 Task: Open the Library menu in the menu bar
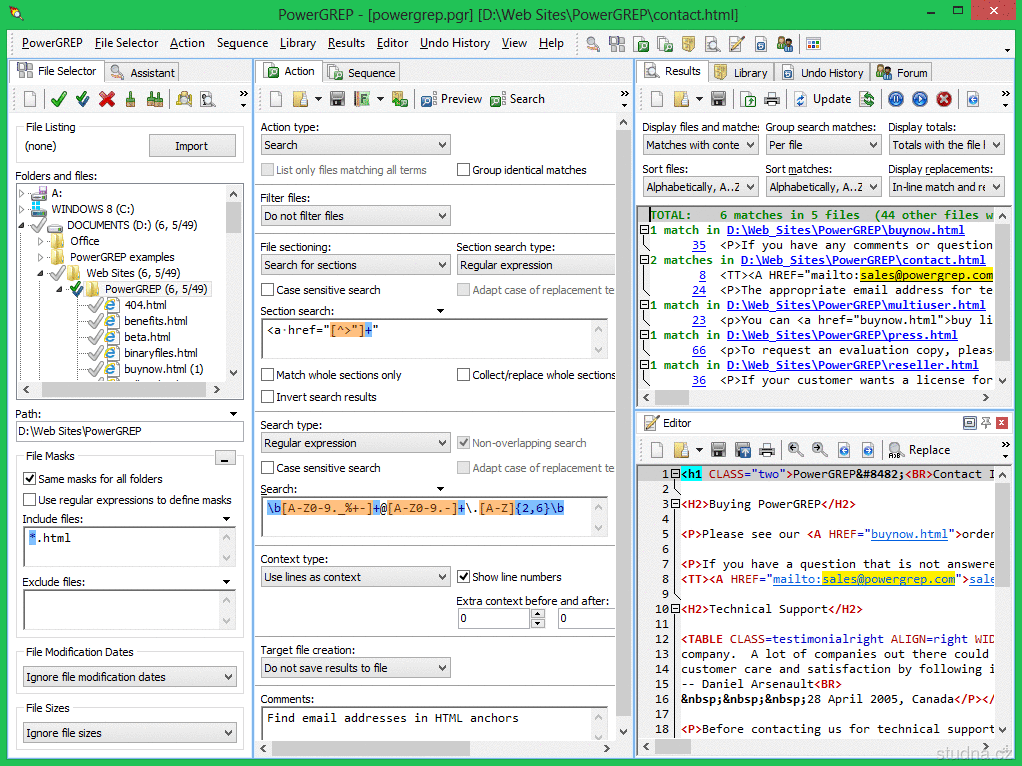[297, 43]
